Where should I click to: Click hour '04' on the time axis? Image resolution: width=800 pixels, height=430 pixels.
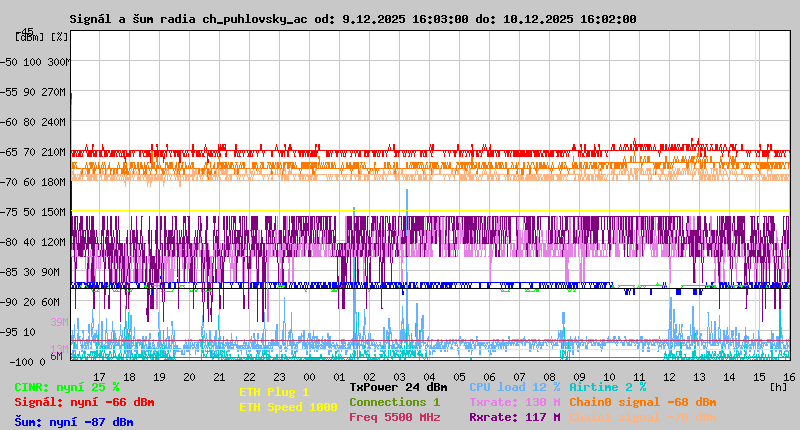[429, 377]
